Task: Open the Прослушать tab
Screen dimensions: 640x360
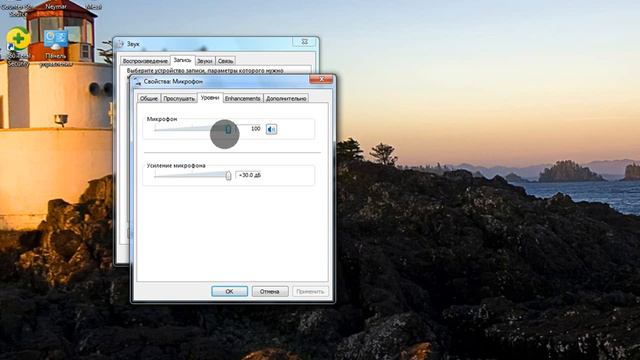Action: tap(179, 98)
